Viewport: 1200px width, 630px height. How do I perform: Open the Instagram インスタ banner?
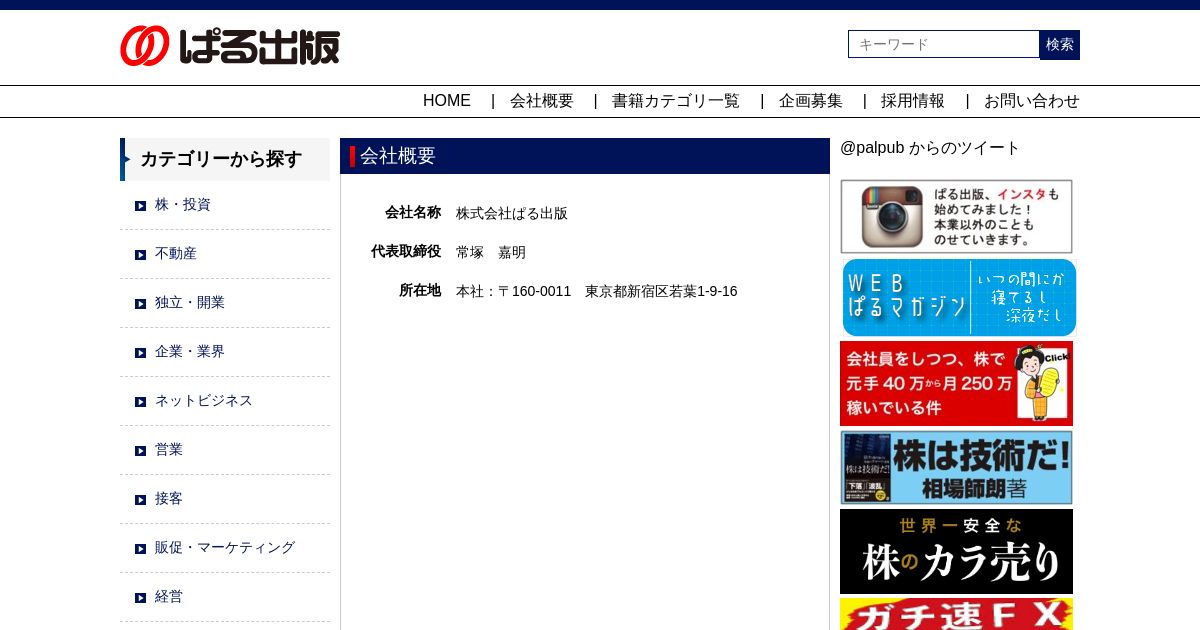click(x=956, y=216)
